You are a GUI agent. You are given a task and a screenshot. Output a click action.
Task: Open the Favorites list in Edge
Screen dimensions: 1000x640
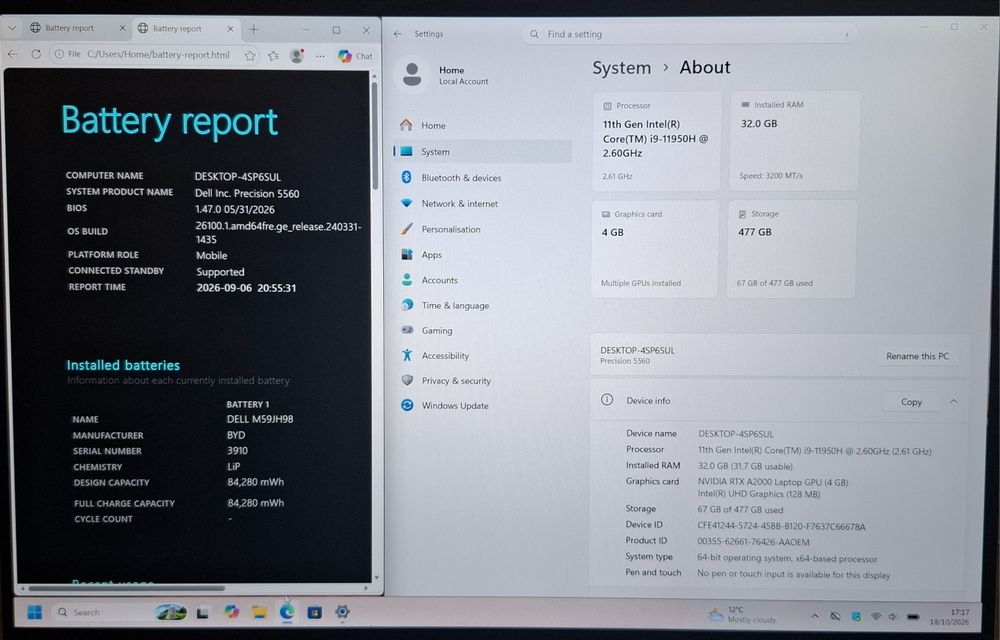pos(274,55)
